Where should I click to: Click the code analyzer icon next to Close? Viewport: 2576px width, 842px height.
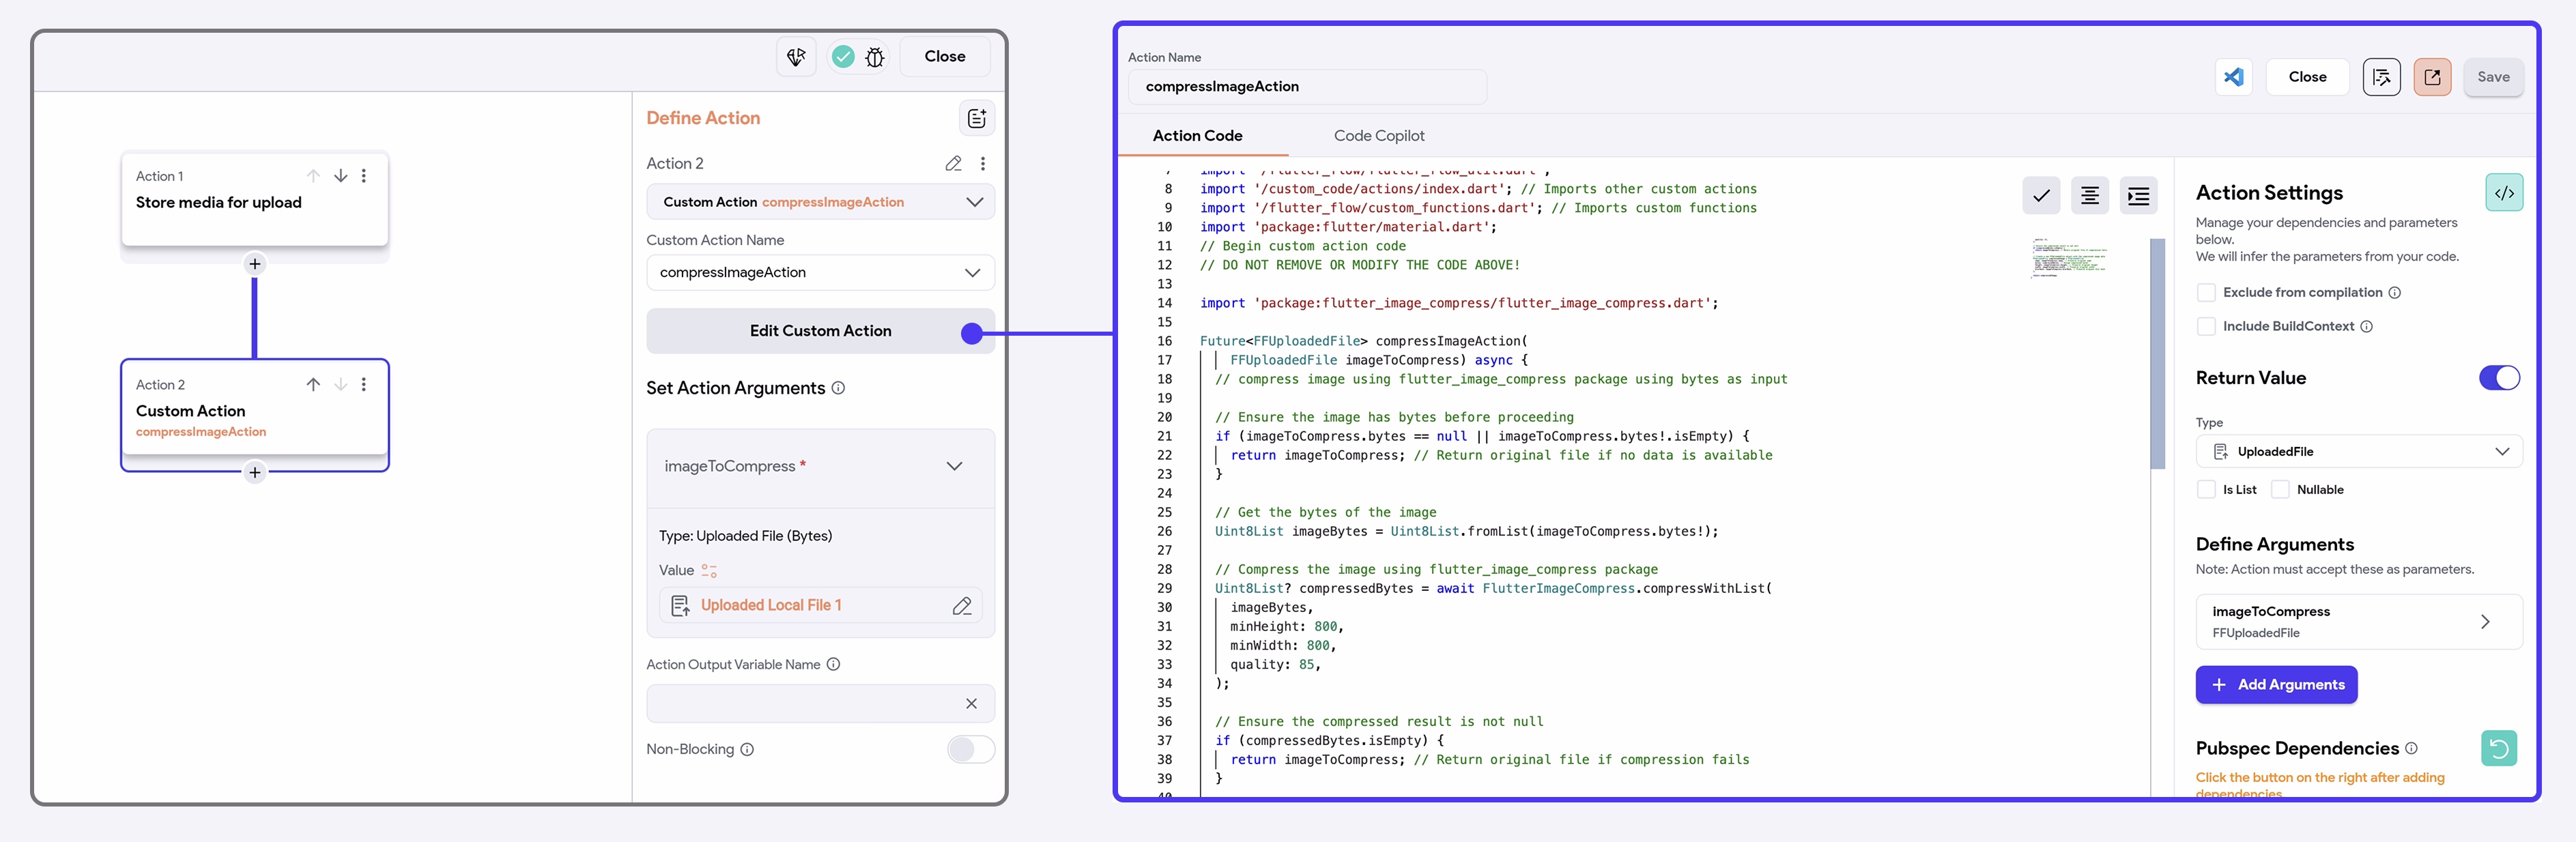2381,77
